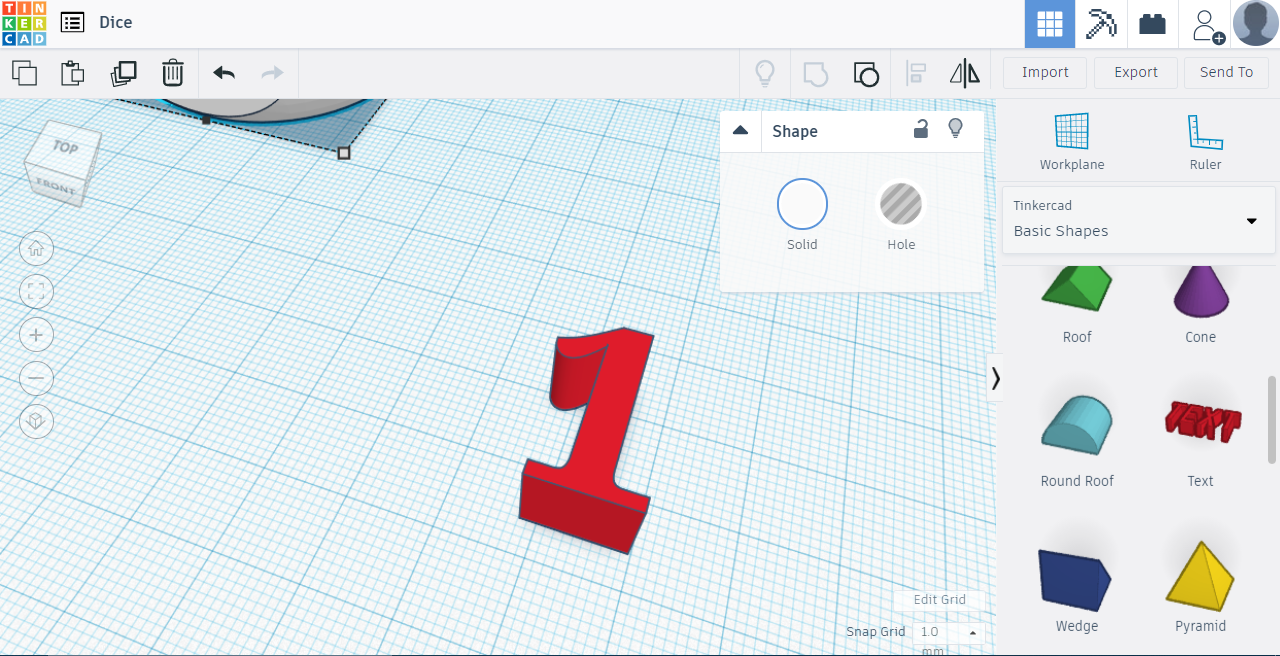Click the Copy tool icon
Screen dimensions: 1280x656
click(x=24, y=72)
